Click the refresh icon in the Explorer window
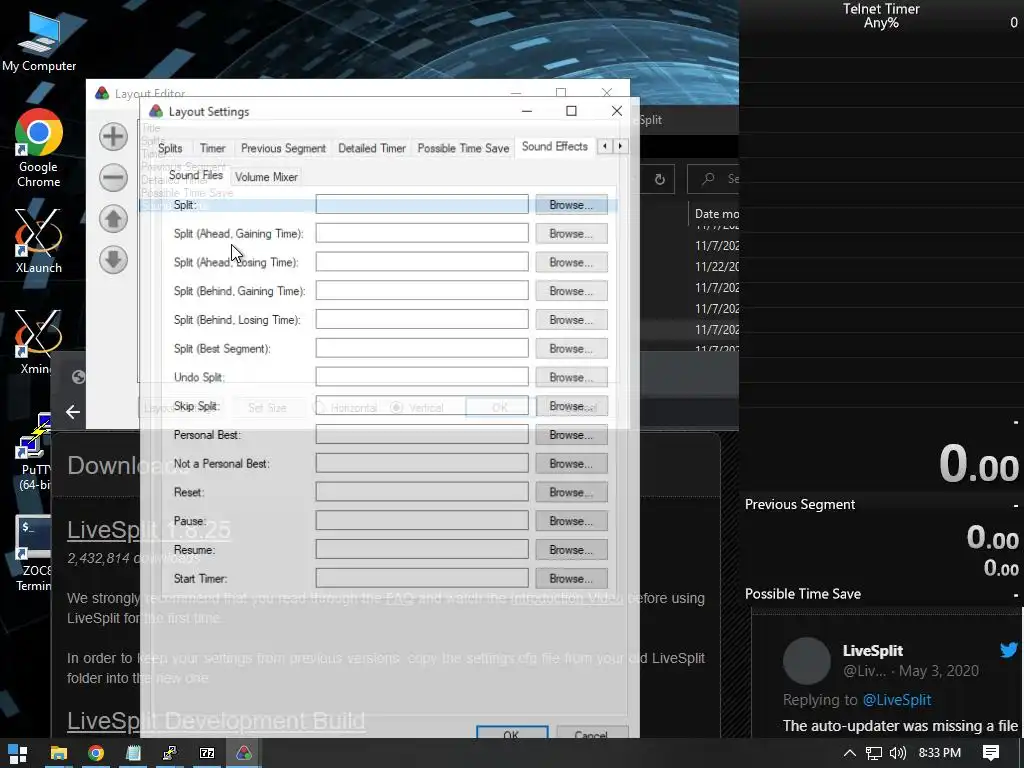This screenshot has width=1024, height=768. [x=660, y=179]
